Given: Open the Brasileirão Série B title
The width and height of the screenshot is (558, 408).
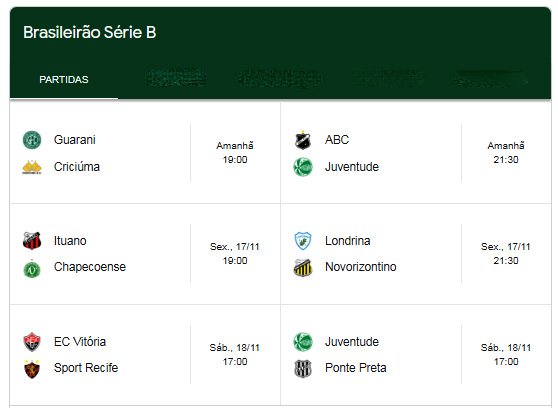Looking at the screenshot, I should 90,32.
